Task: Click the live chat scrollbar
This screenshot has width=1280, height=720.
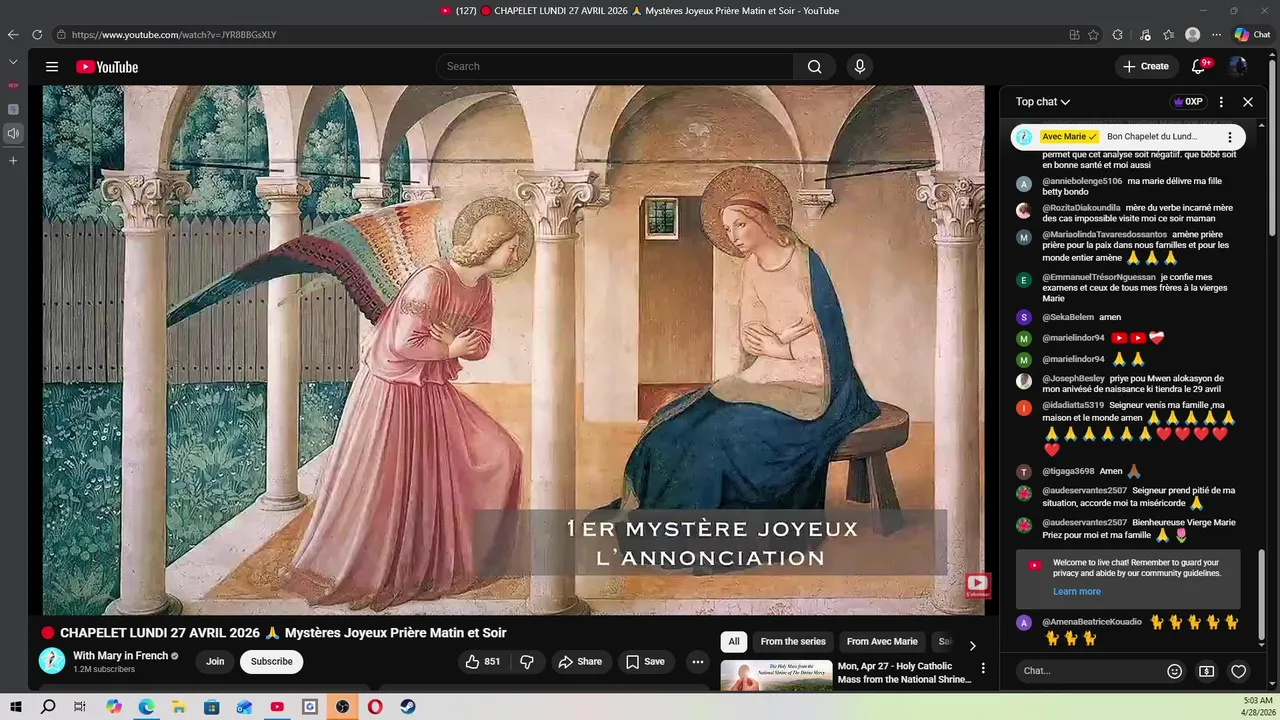Action: point(1260,594)
